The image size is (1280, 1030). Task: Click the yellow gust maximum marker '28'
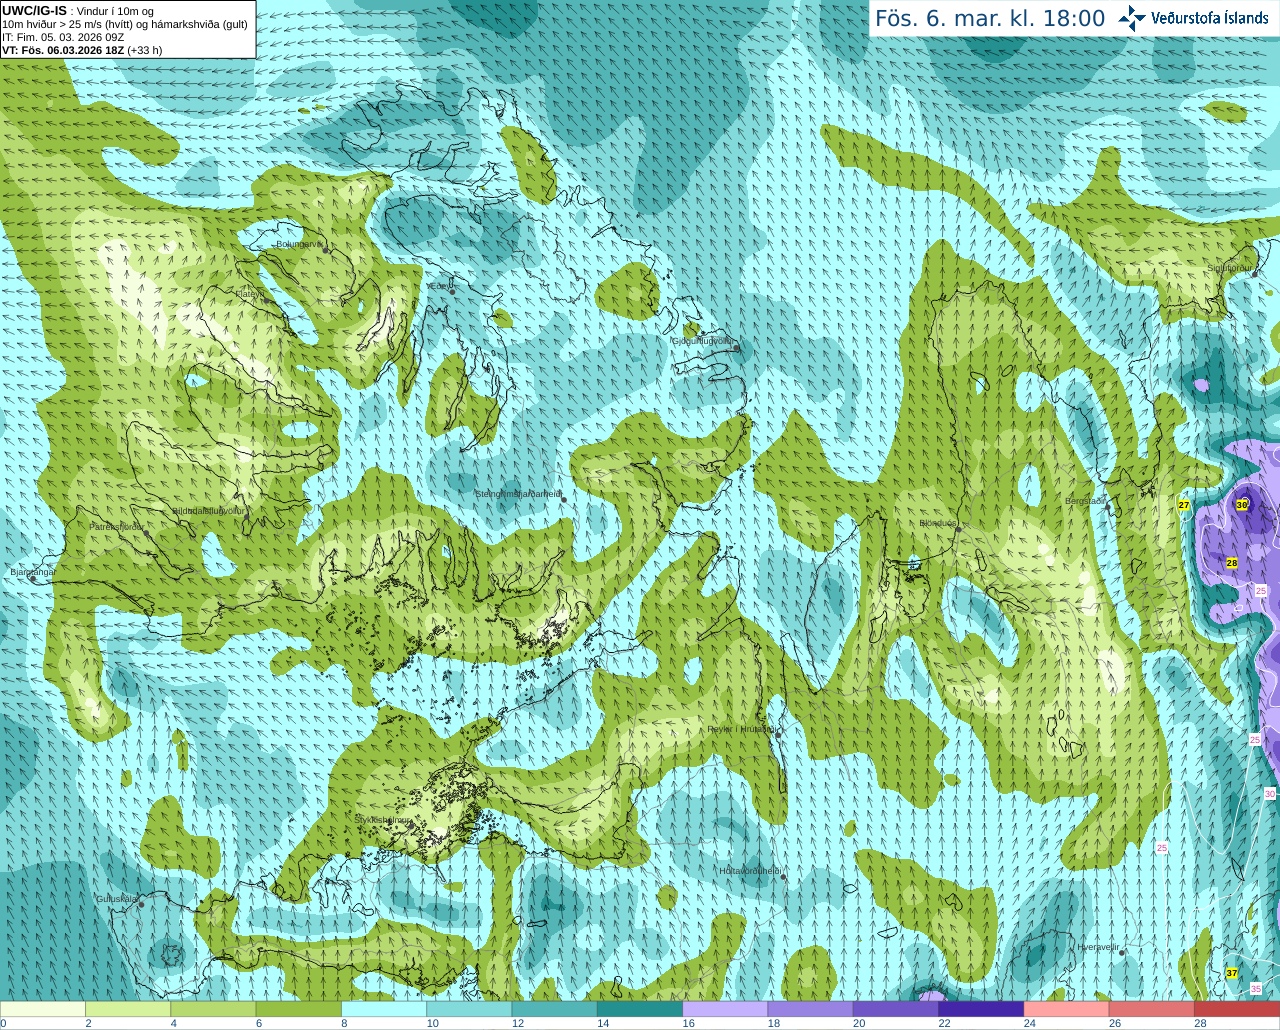click(x=1232, y=563)
